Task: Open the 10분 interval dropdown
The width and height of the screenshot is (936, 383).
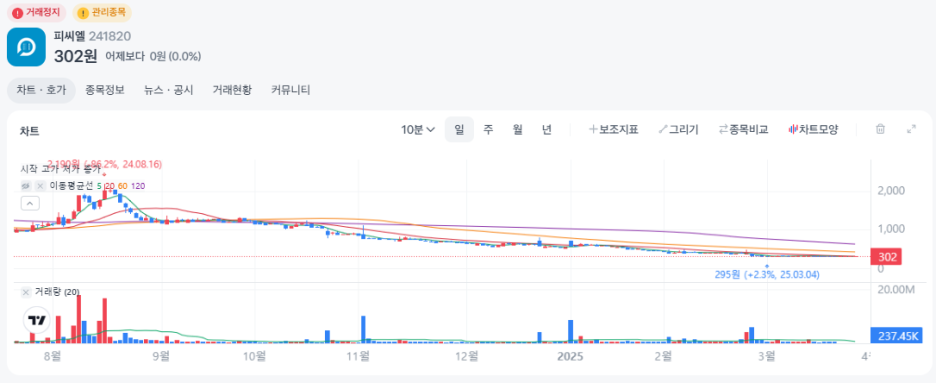Action: pos(418,129)
